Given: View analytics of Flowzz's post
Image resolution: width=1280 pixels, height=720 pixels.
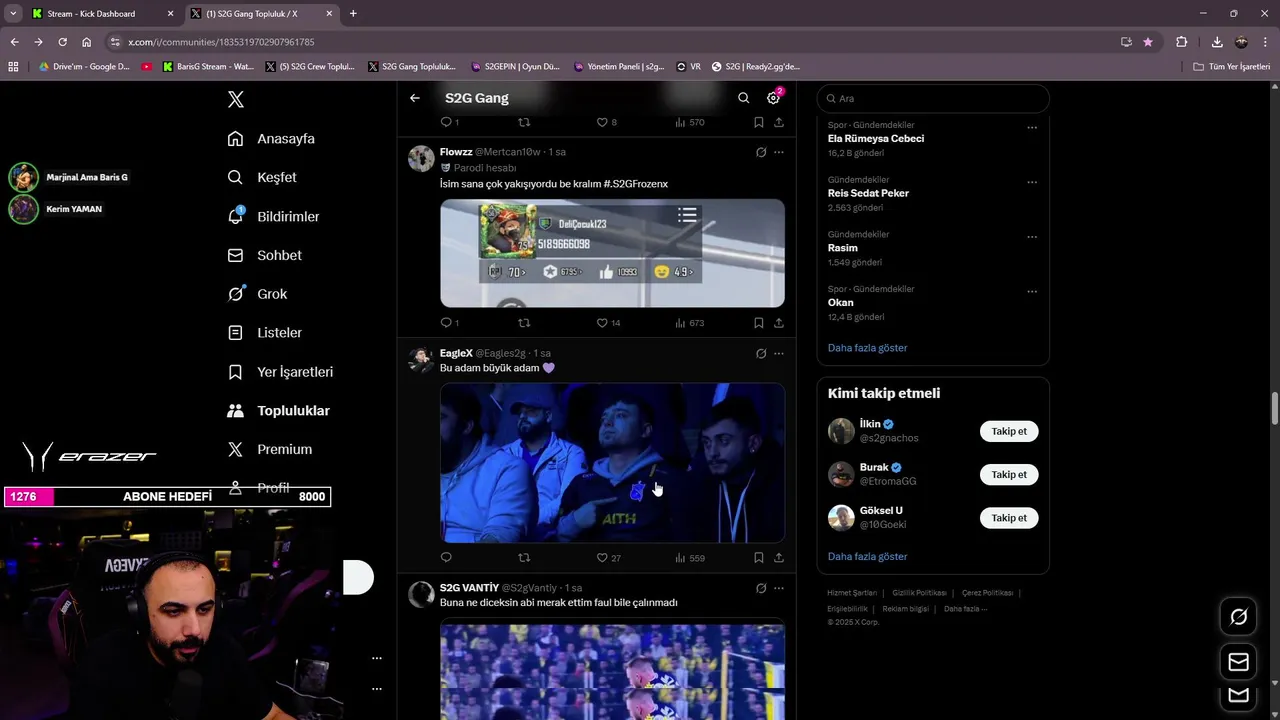Looking at the screenshot, I should coord(689,323).
